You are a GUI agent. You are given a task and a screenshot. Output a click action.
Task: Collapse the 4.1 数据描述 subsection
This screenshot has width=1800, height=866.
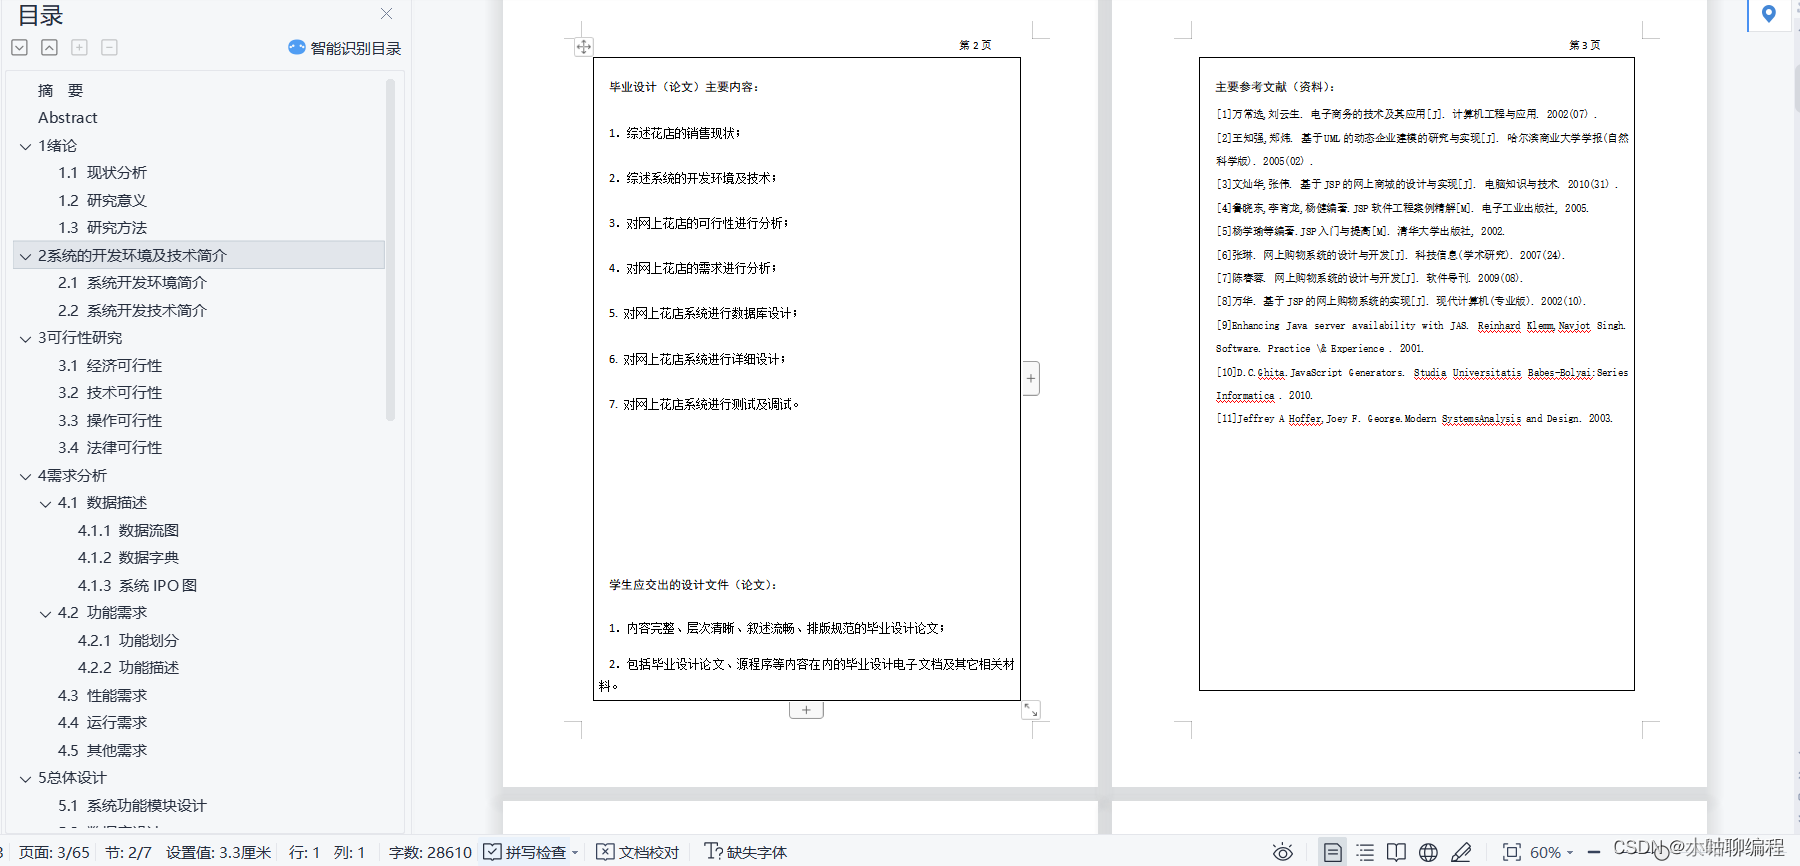click(45, 503)
